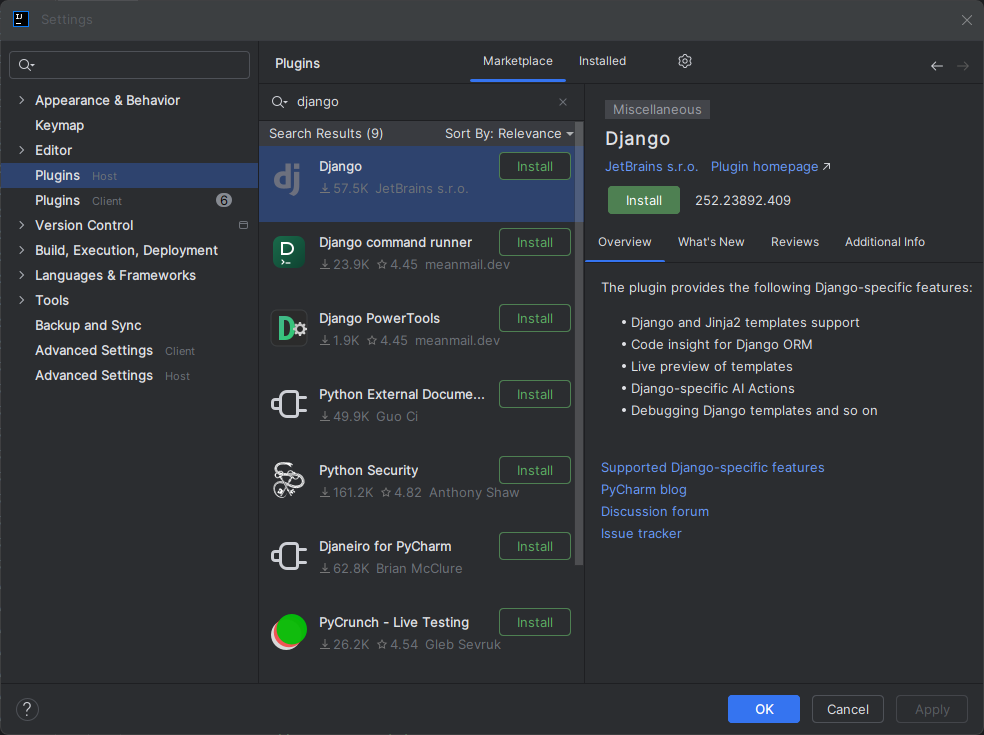Click the Miscellaneous category tag

[657, 109]
